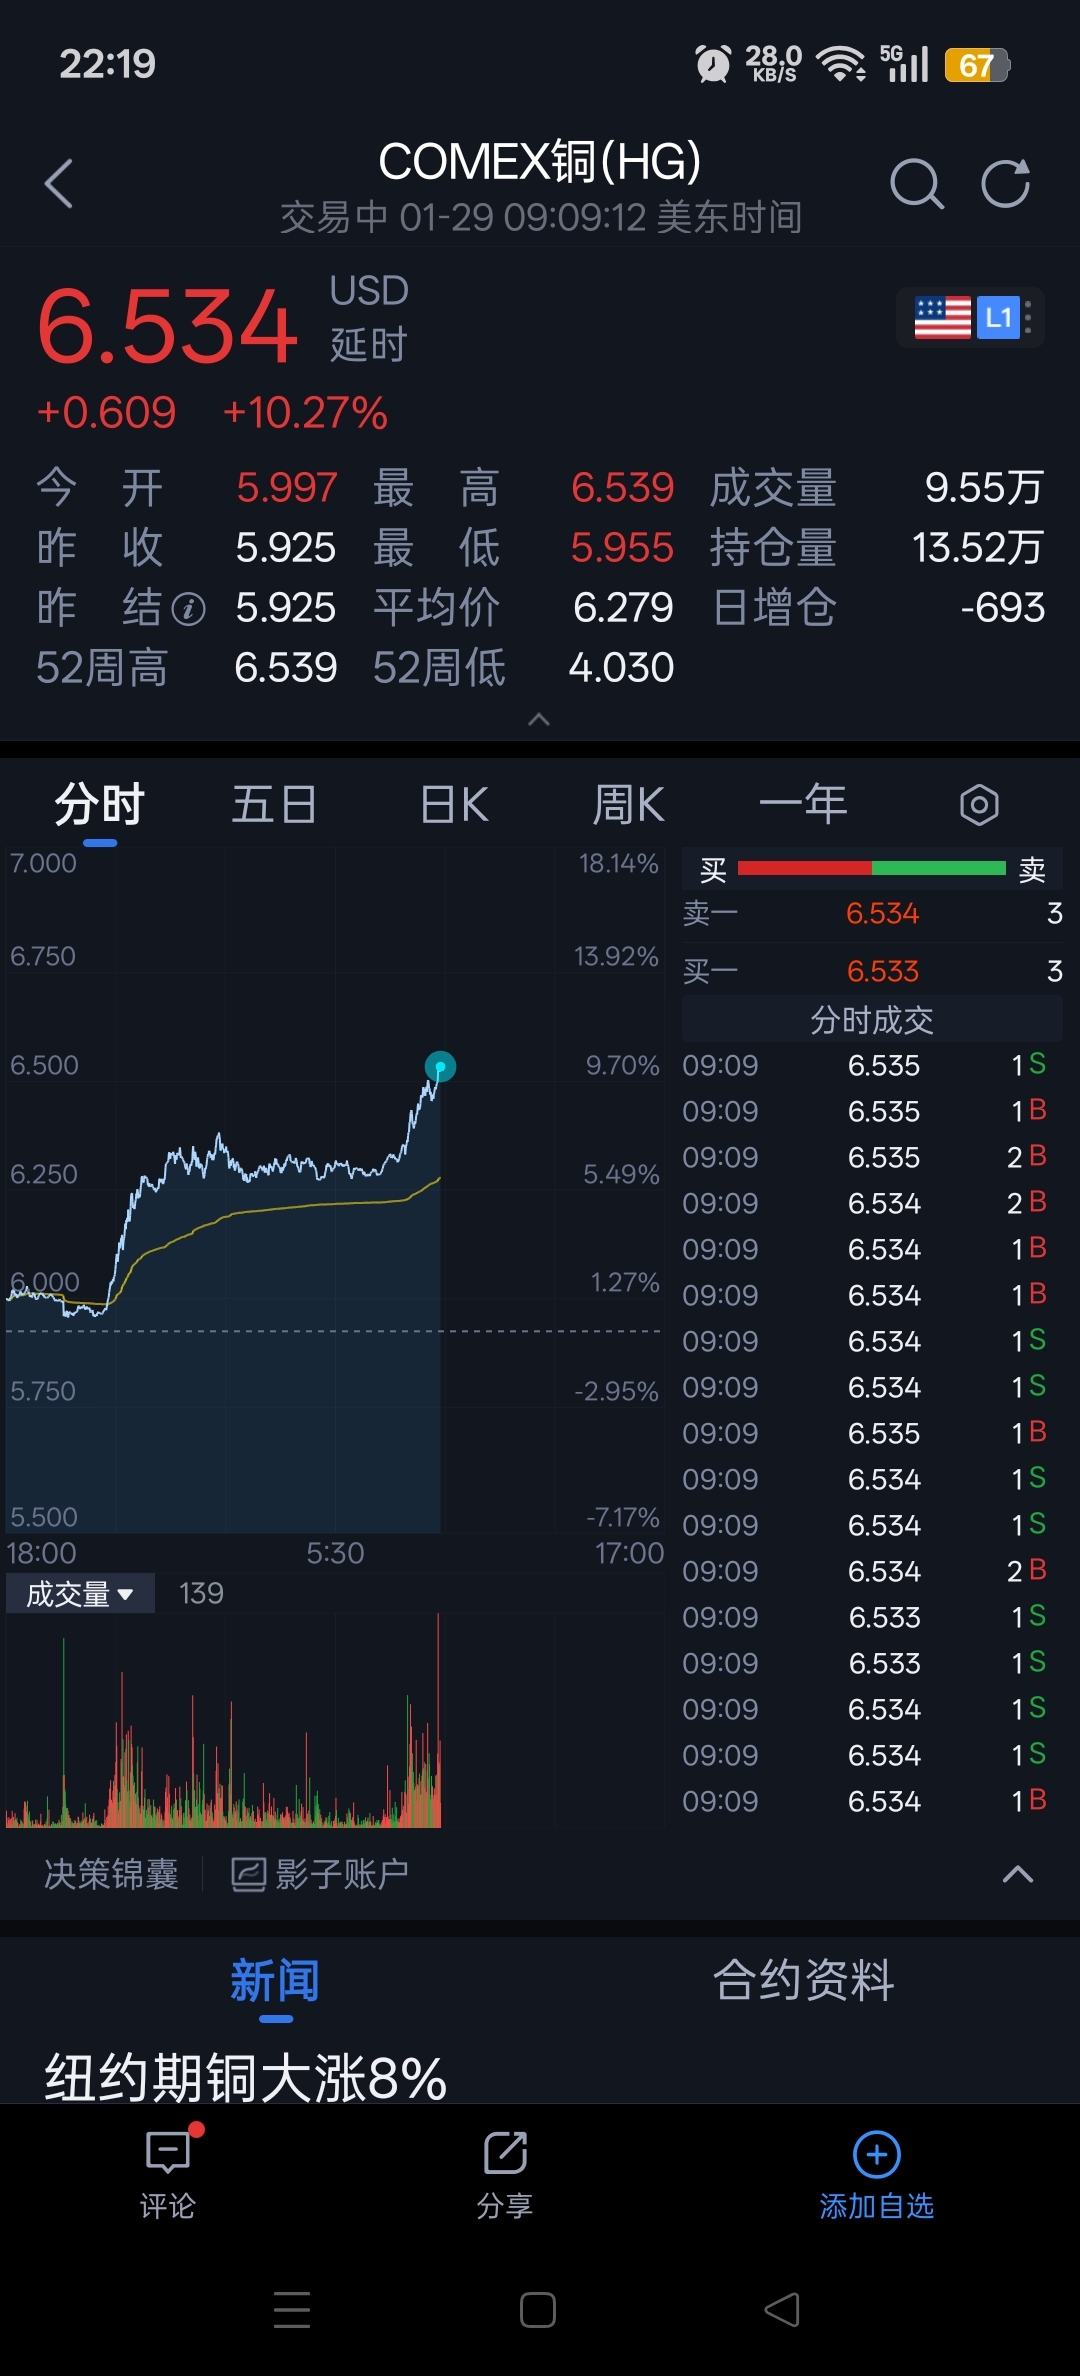Tap the Android home square button
1080x2376 pixels.
tap(538, 2310)
